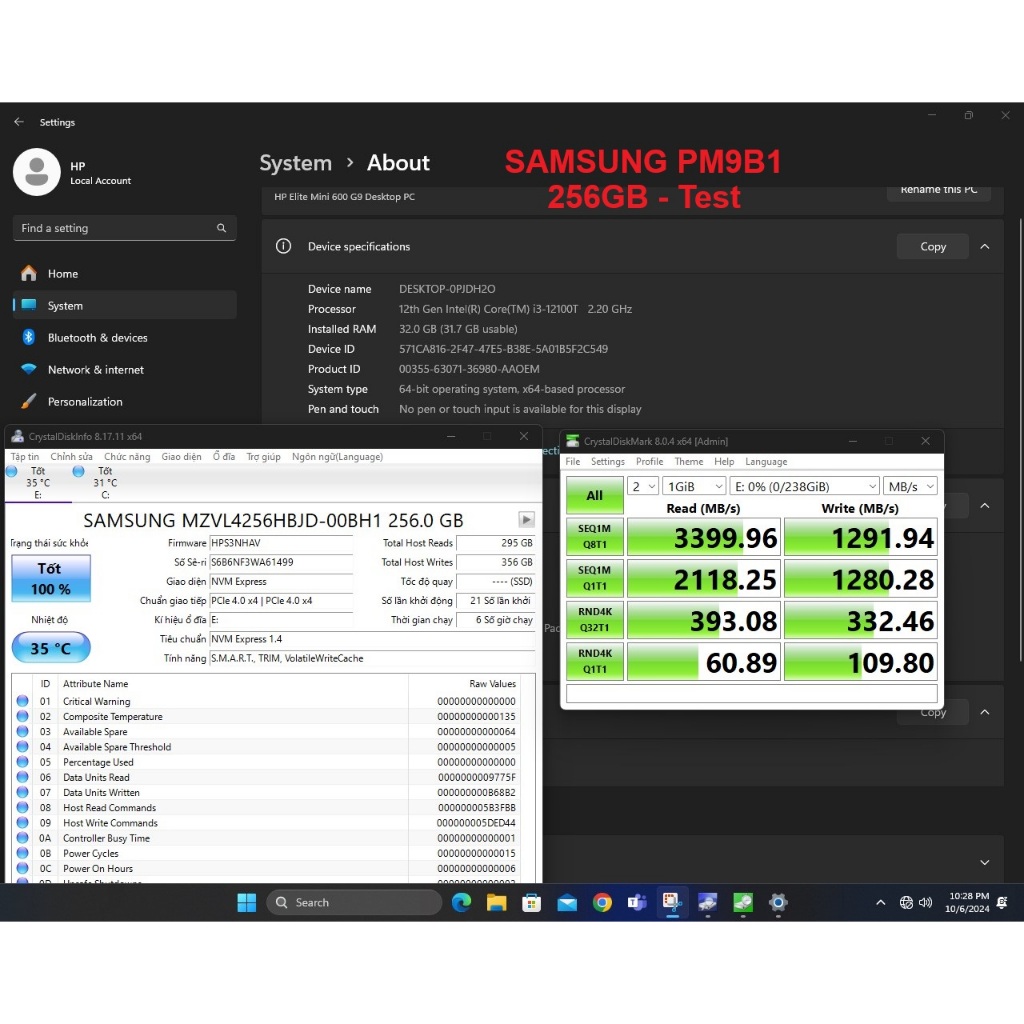
Task: Click the green All benchmark button
Action: click(594, 495)
